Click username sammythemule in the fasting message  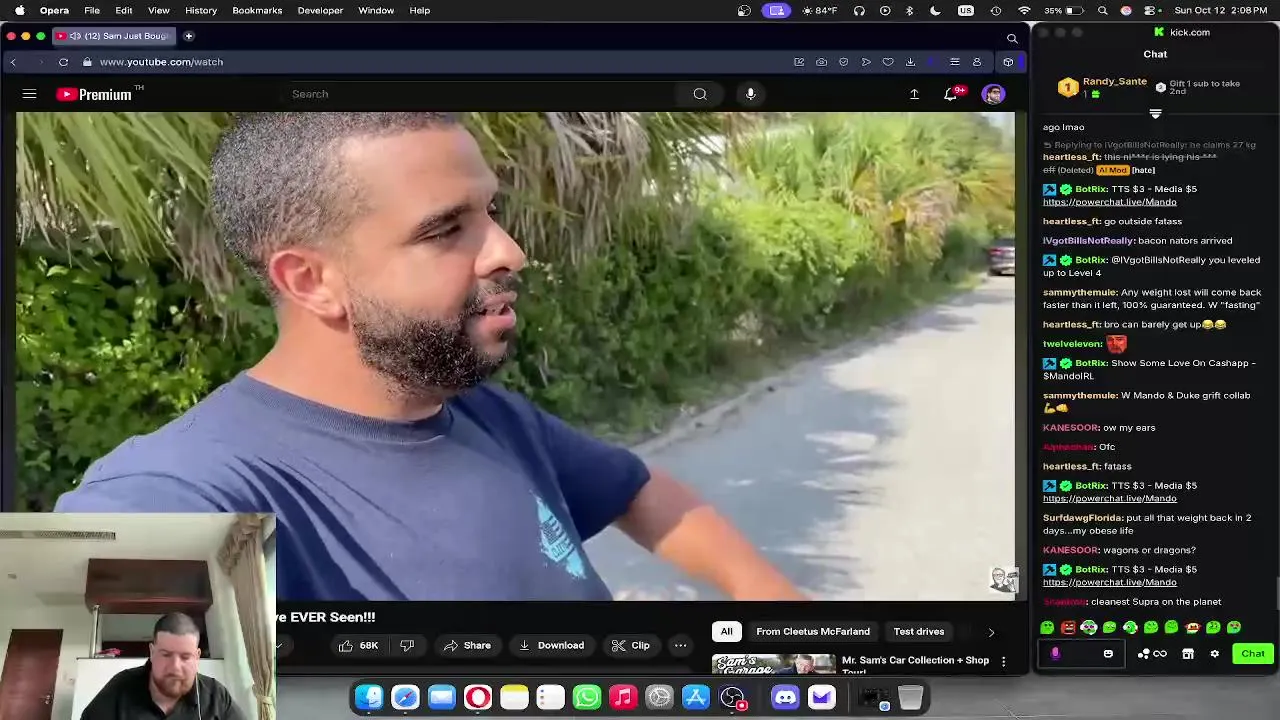[1079, 293]
